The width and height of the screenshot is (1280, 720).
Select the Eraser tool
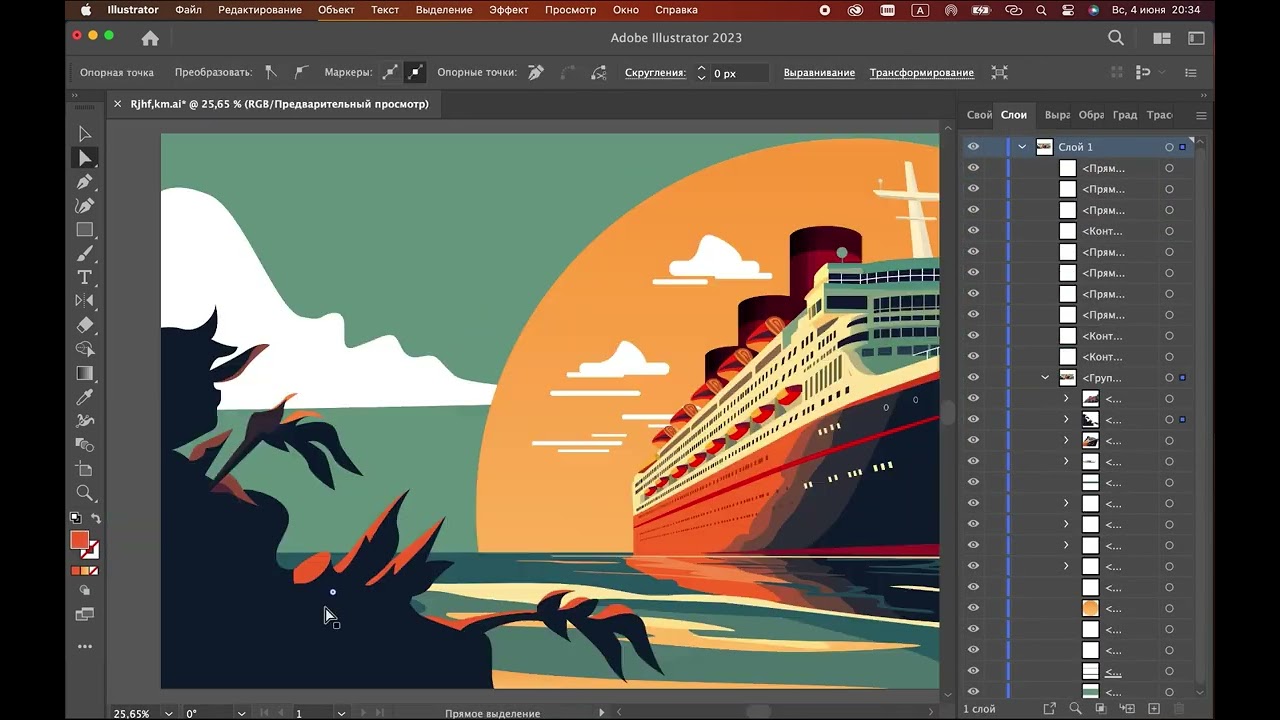pos(85,325)
